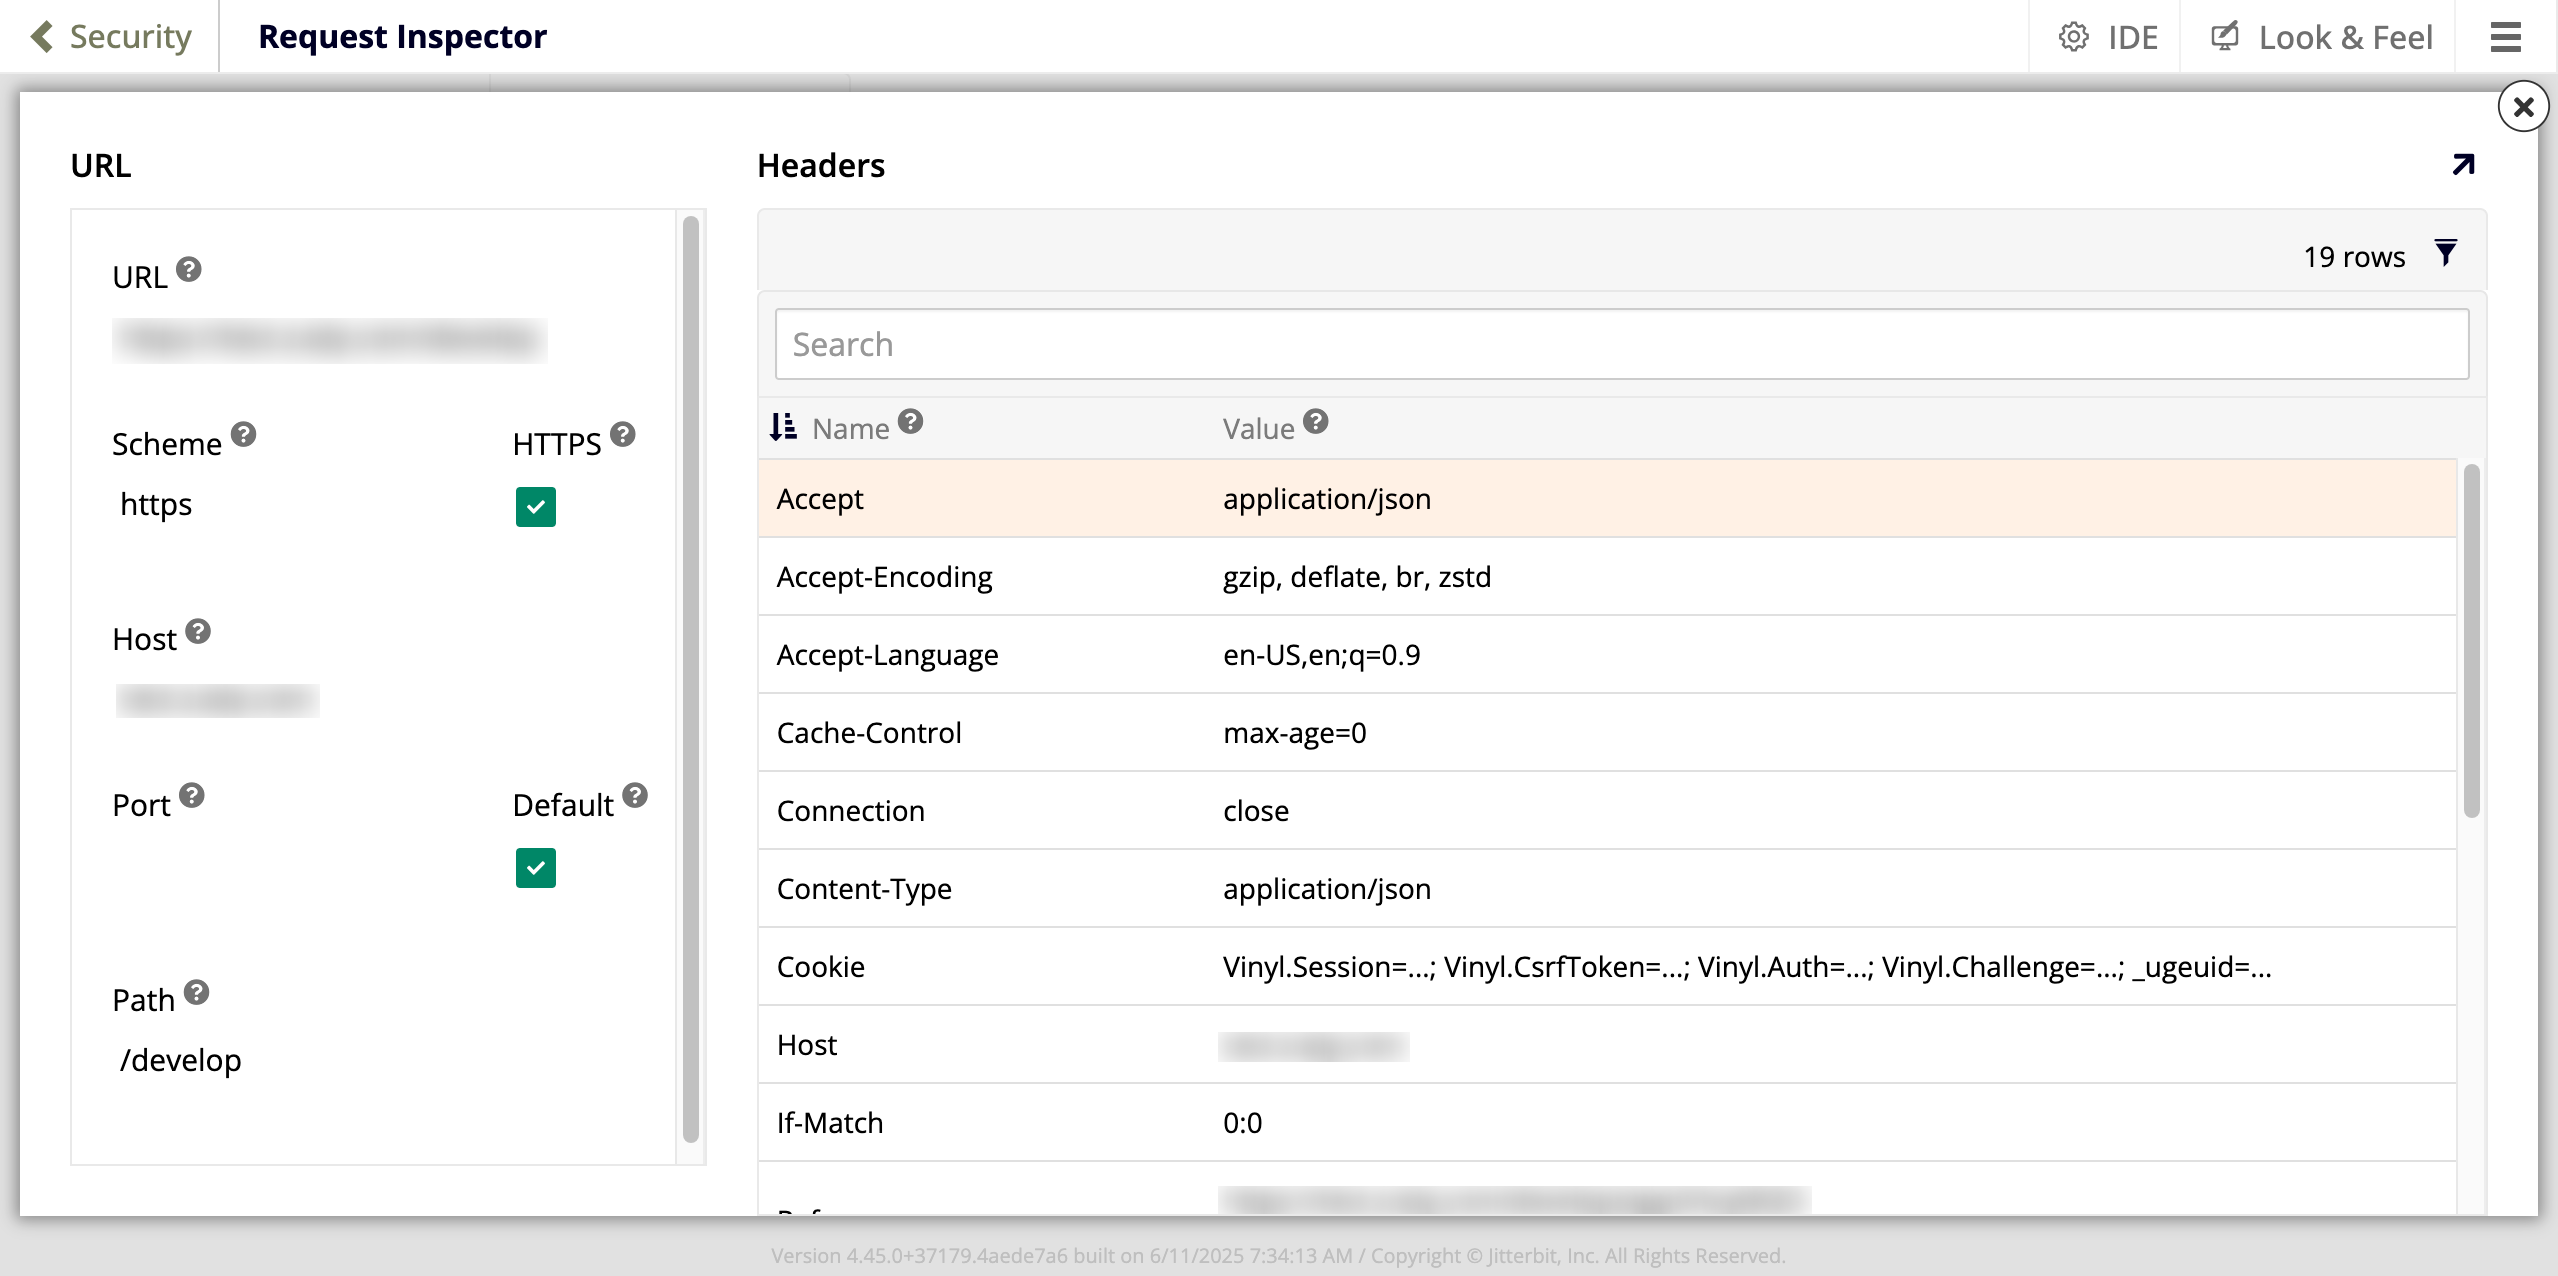Click help icon next to Path label
Screen dimensions: 2558x1276
pyautogui.click(x=197, y=992)
